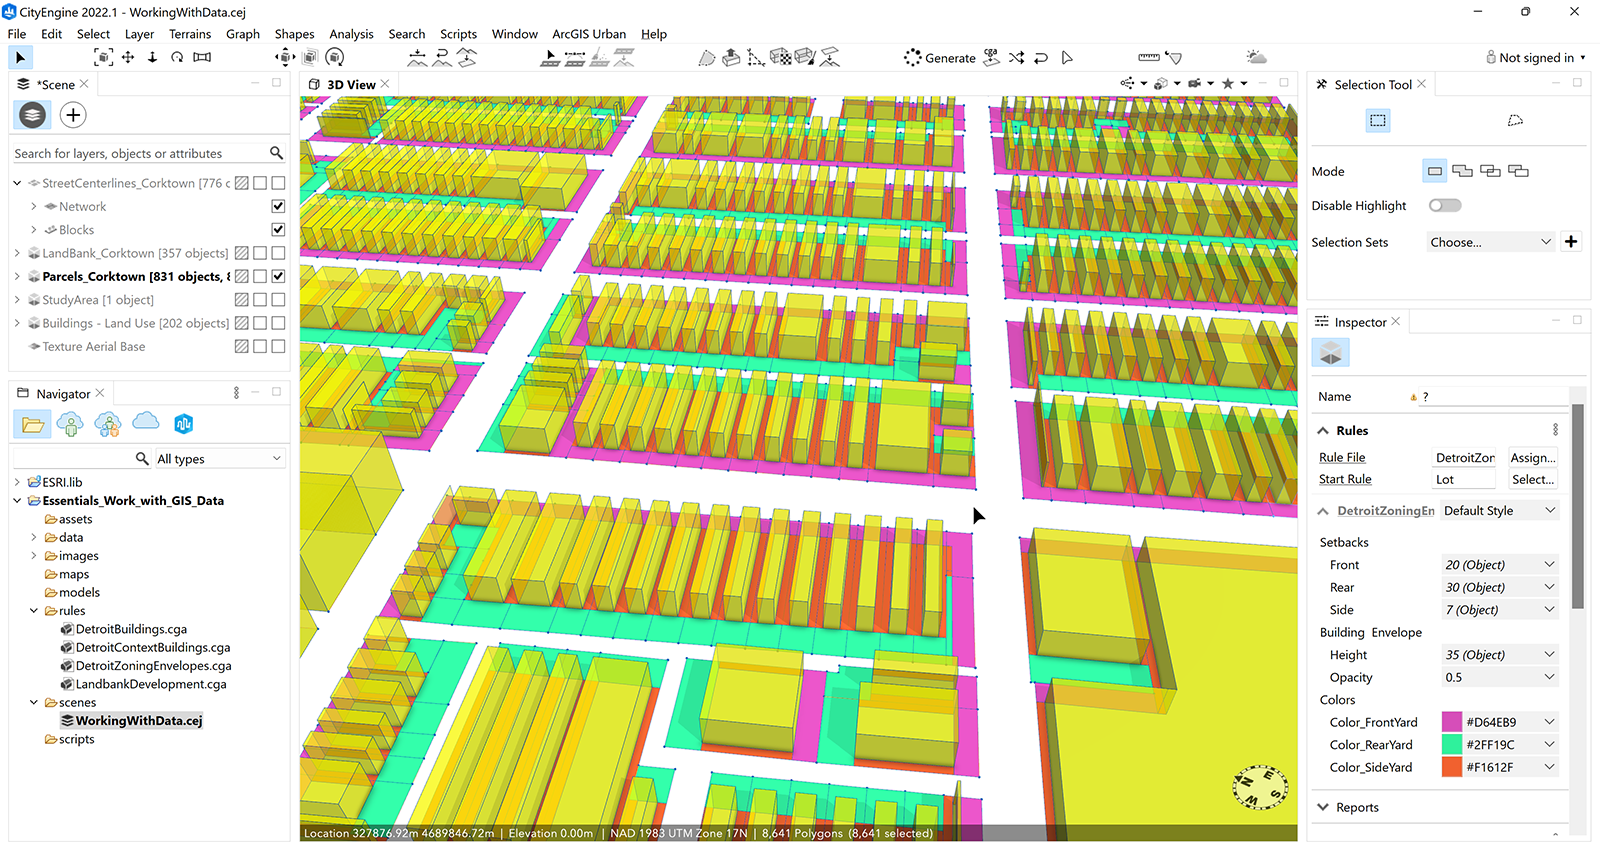Viewport: 1600px width, 850px height.
Task: Toggle last checkbox of Texture Aerial Base layer
Action: (278, 346)
